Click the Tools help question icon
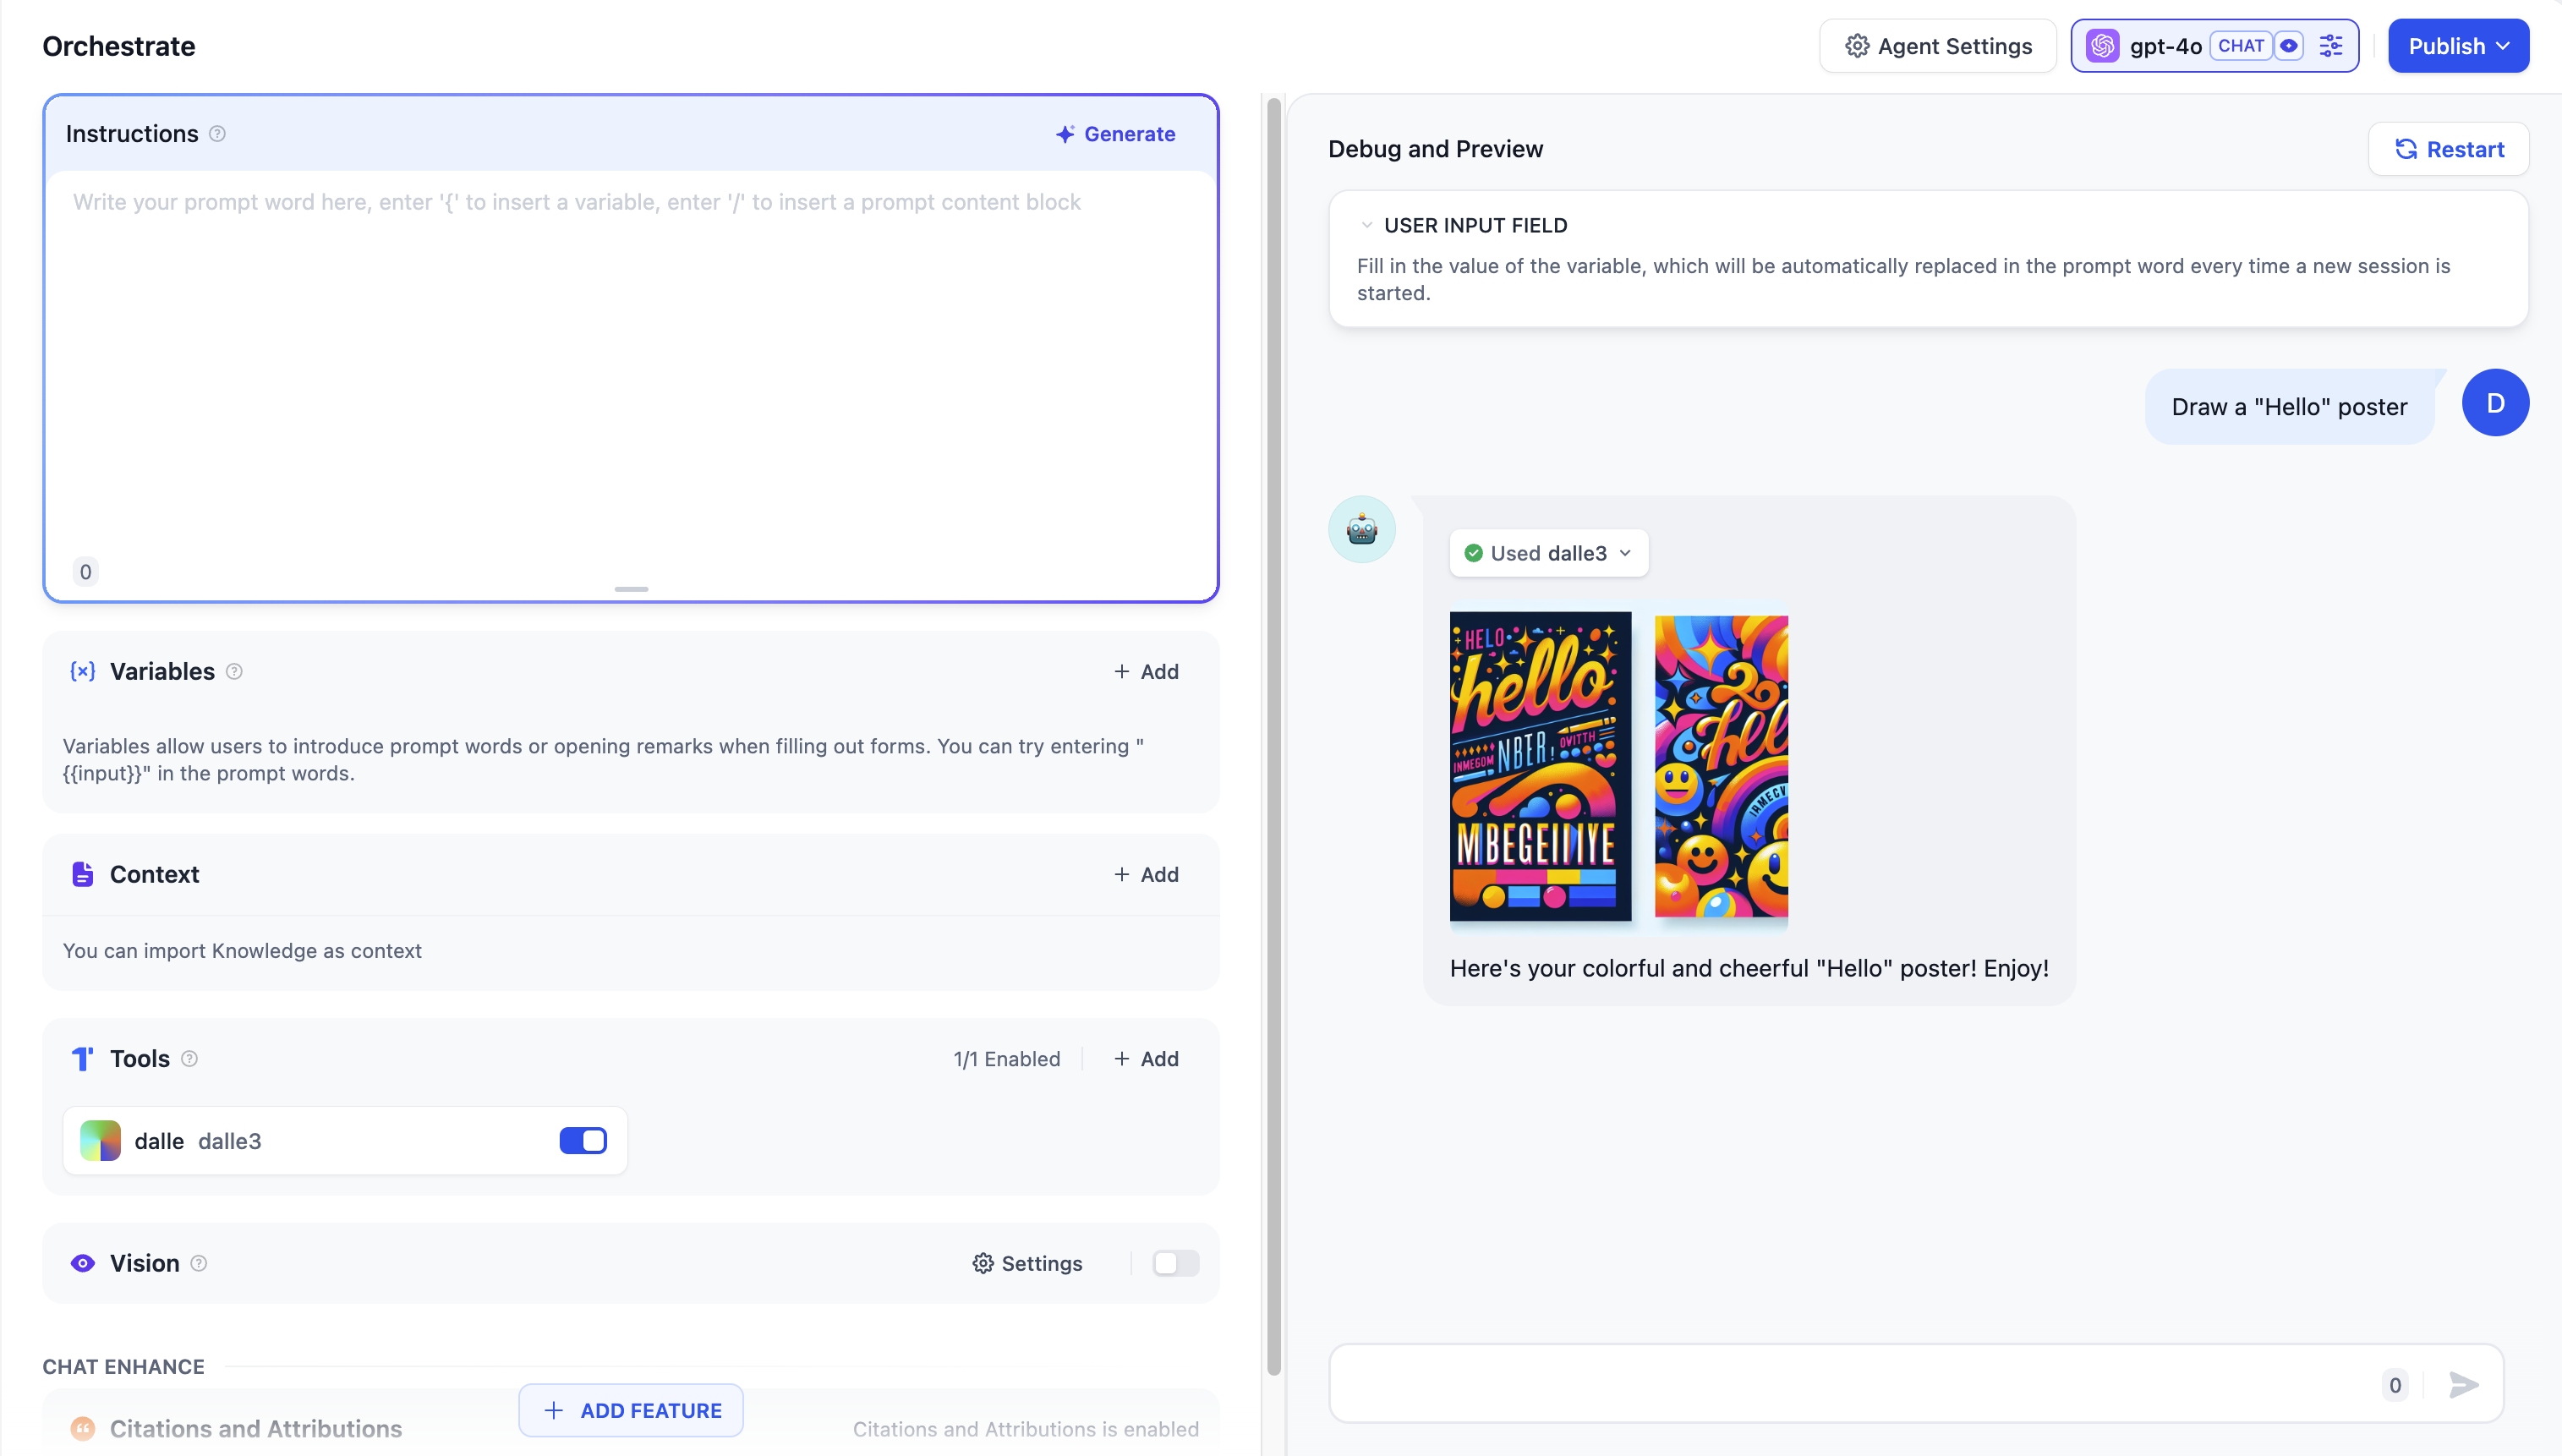The width and height of the screenshot is (2562, 1456). [x=189, y=1059]
